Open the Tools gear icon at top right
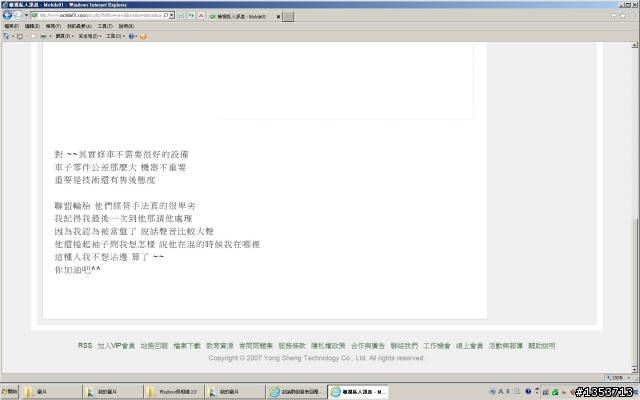 pos(633,16)
